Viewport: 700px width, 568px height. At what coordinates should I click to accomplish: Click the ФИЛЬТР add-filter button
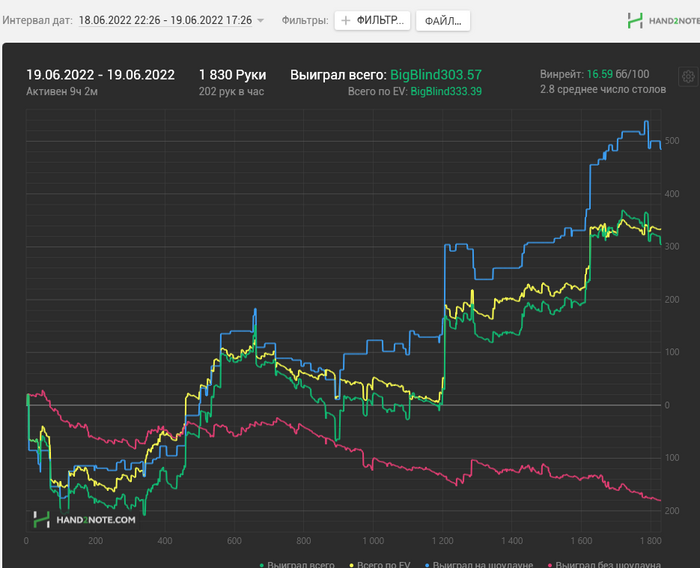(x=372, y=21)
